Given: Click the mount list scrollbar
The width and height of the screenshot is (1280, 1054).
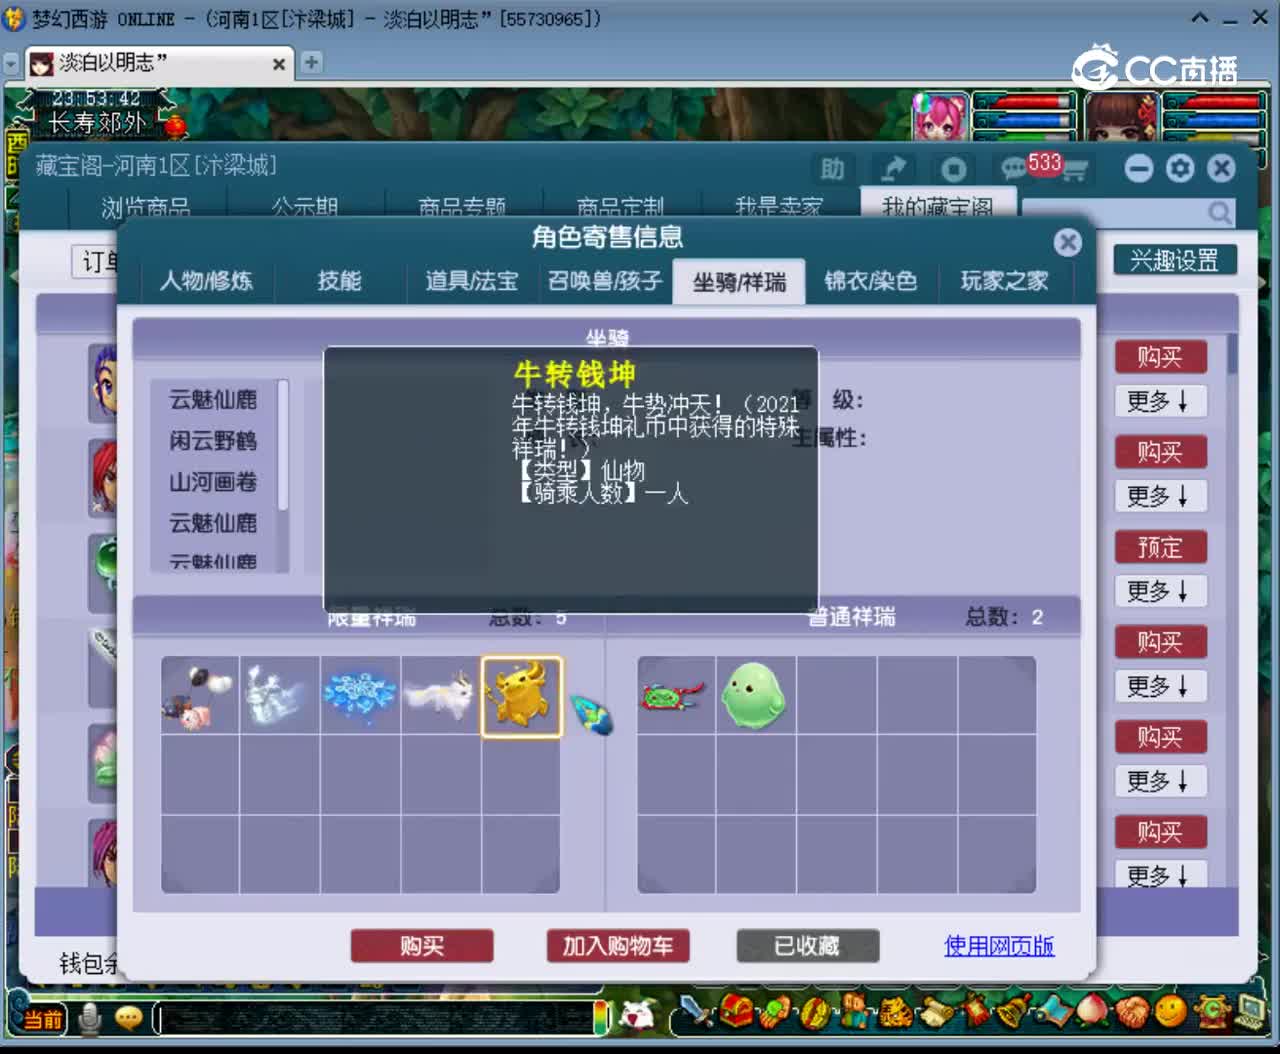Looking at the screenshot, I should click(x=283, y=445).
